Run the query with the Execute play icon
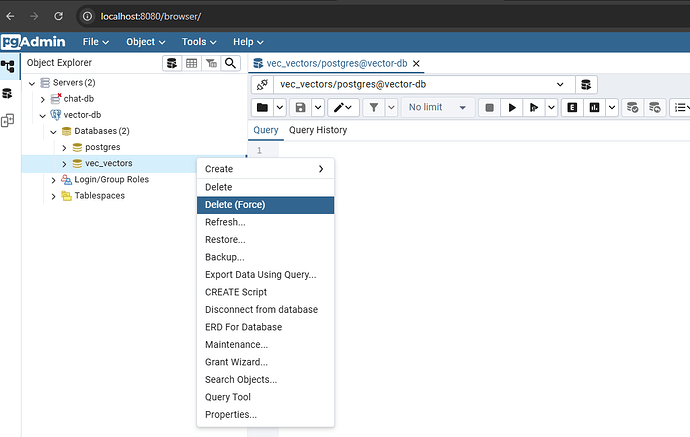This screenshot has height=437, width=690. (512, 107)
